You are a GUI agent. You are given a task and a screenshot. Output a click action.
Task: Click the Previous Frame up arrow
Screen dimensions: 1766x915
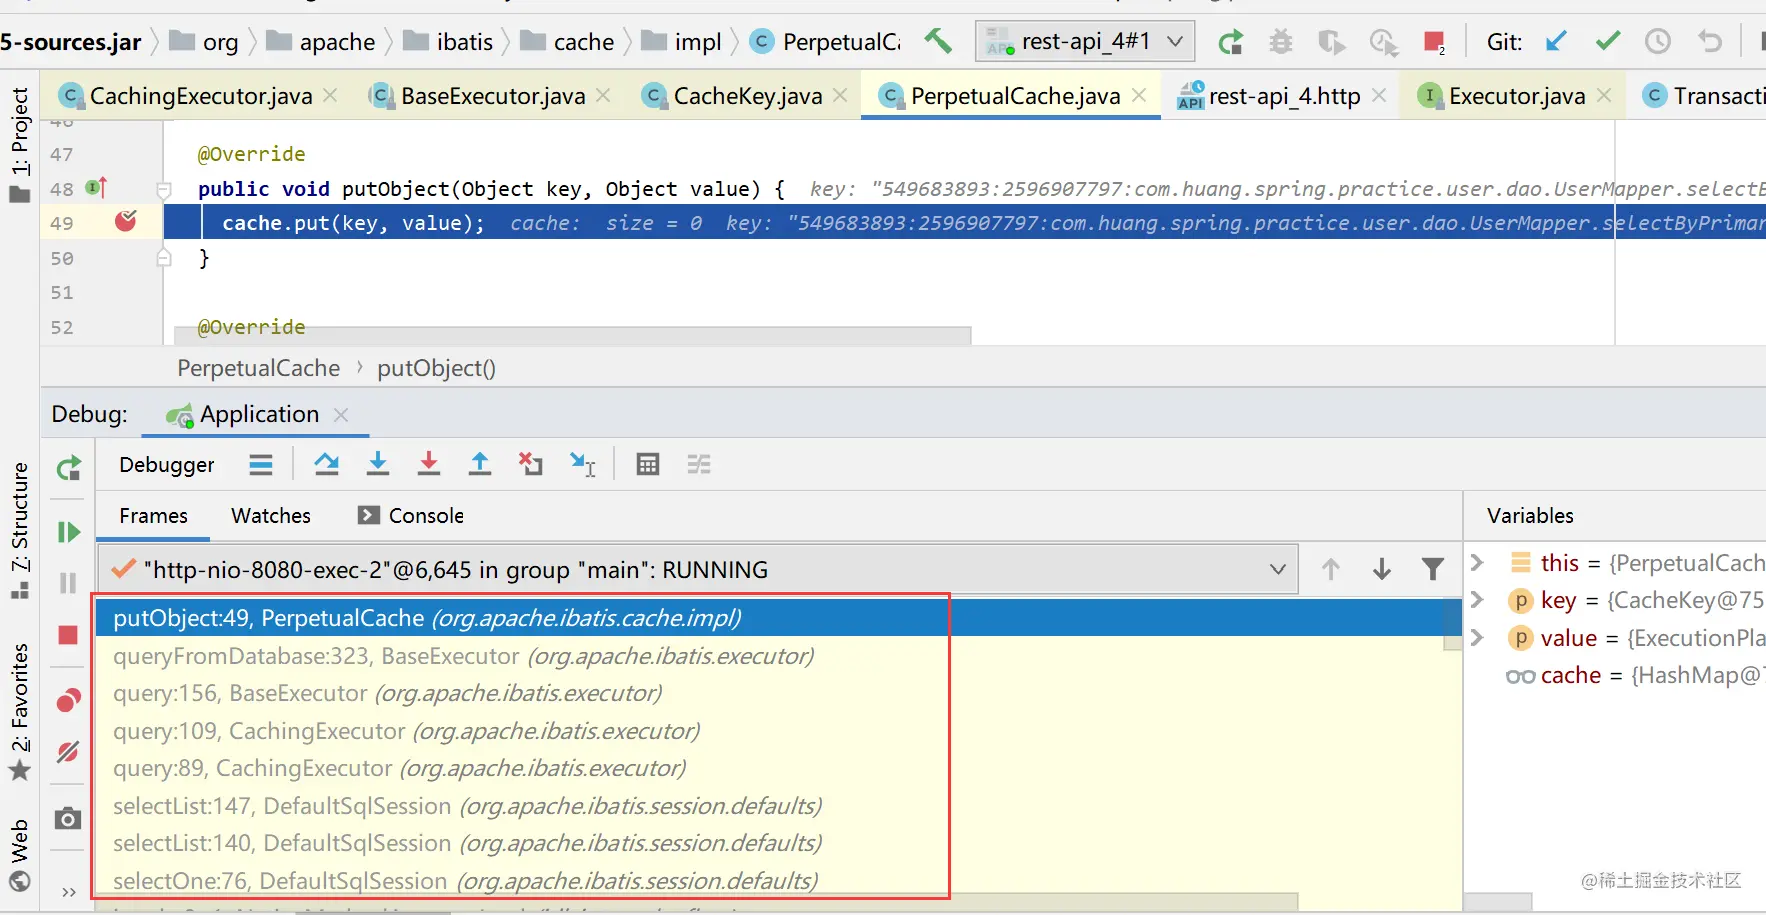click(1330, 570)
